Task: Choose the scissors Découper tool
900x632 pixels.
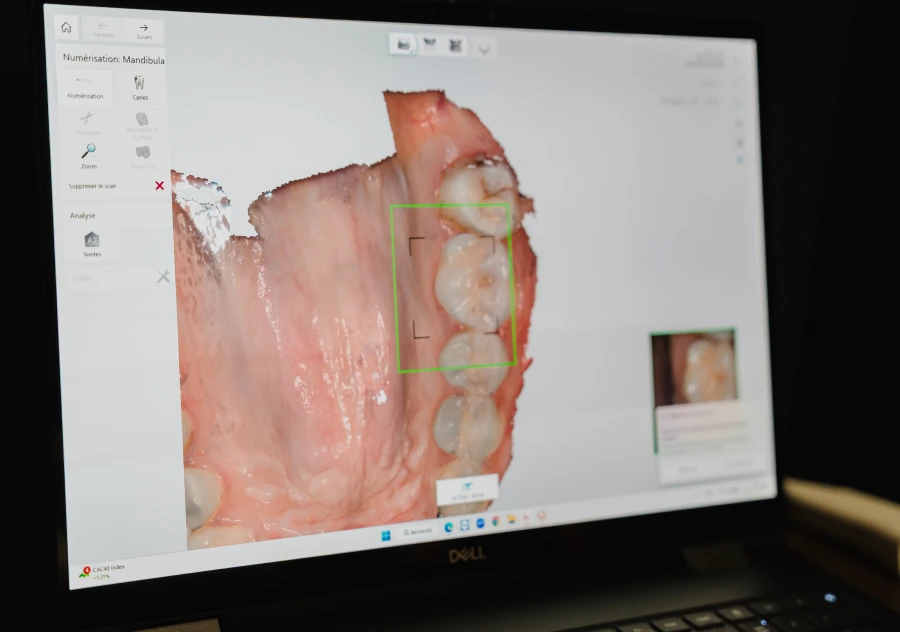Action: (x=87, y=121)
